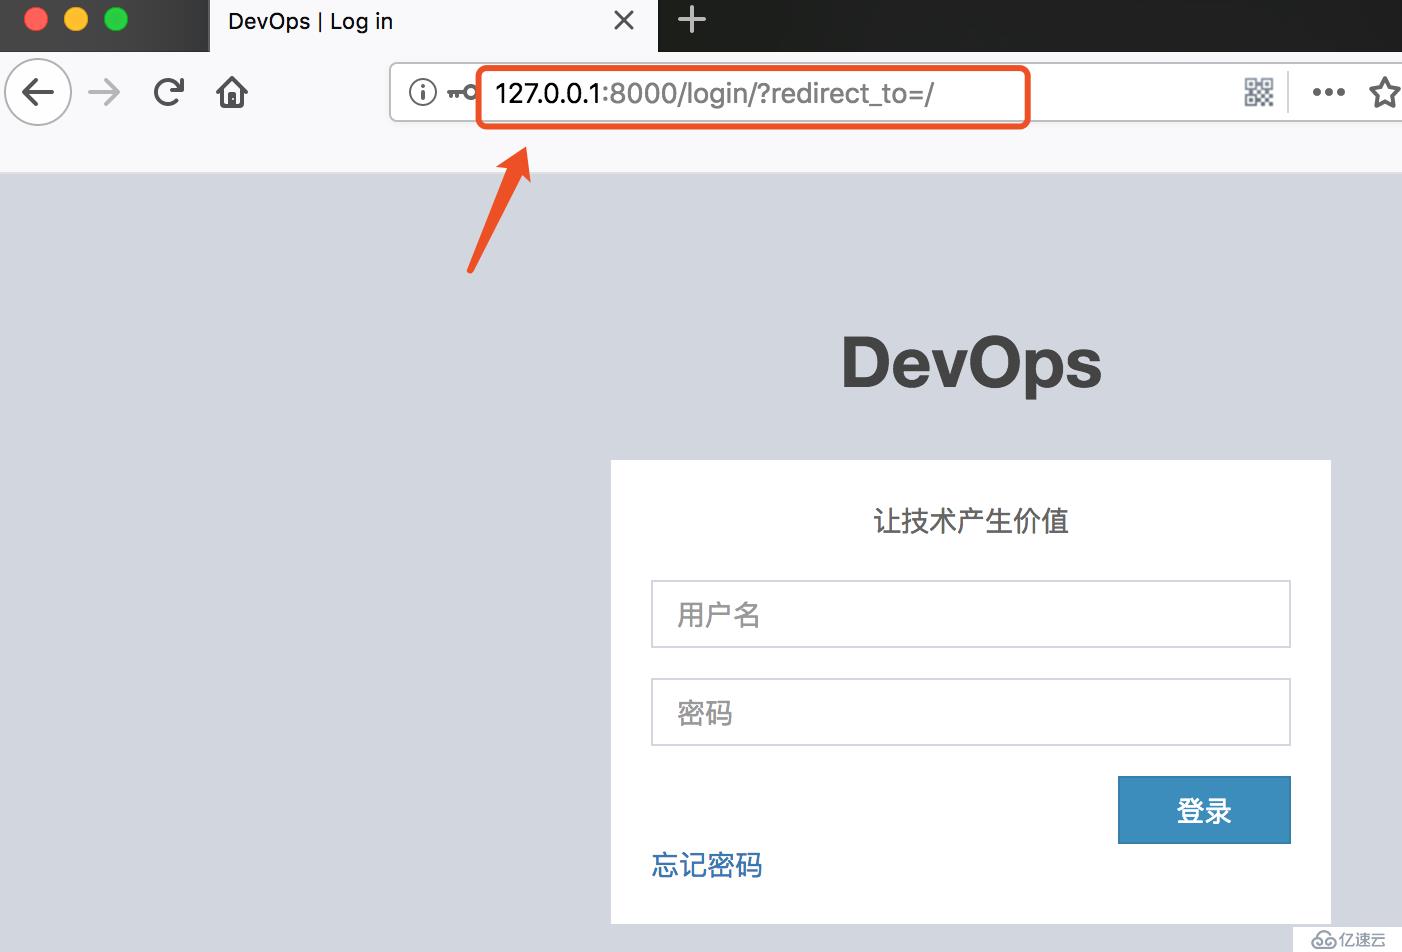Go to the browser home page
Image resolution: width=1402 pixels, height=952 pixels.
[x=232, y=92]
